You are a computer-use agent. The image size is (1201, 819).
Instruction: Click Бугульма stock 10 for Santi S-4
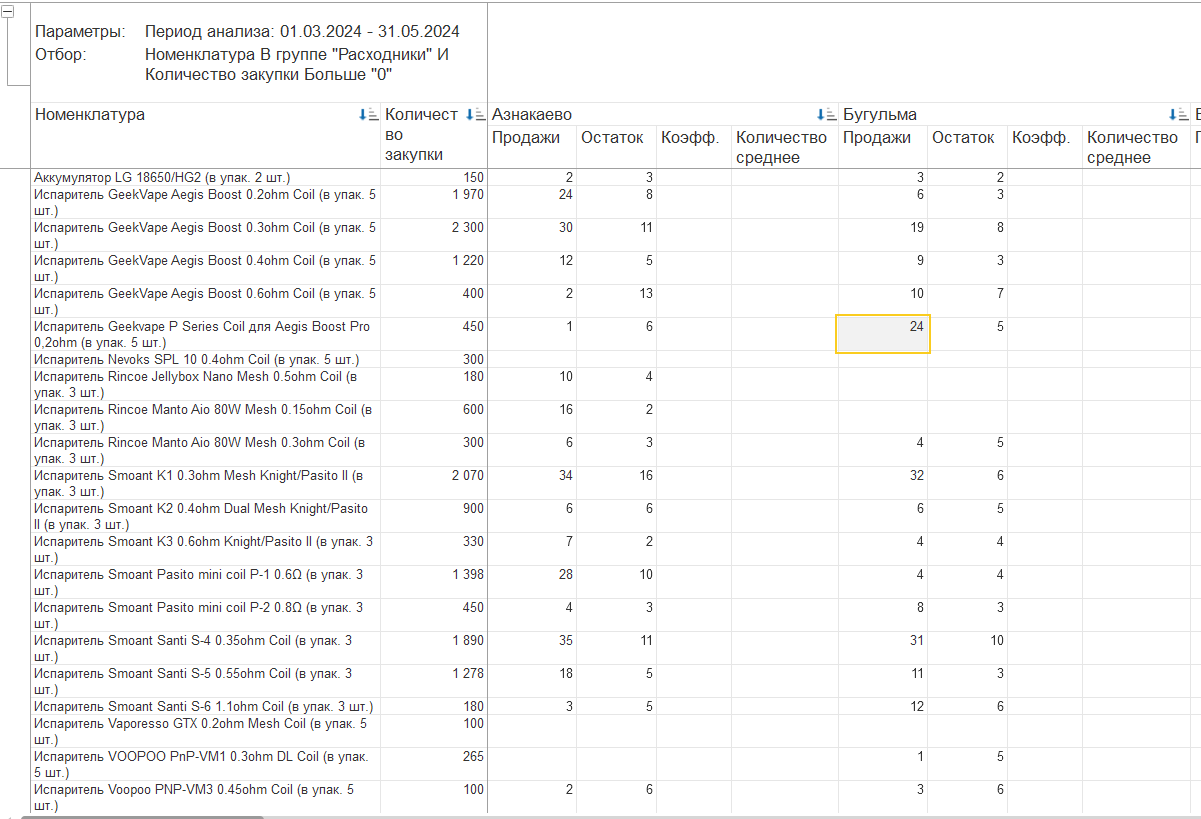click(996, 640)
